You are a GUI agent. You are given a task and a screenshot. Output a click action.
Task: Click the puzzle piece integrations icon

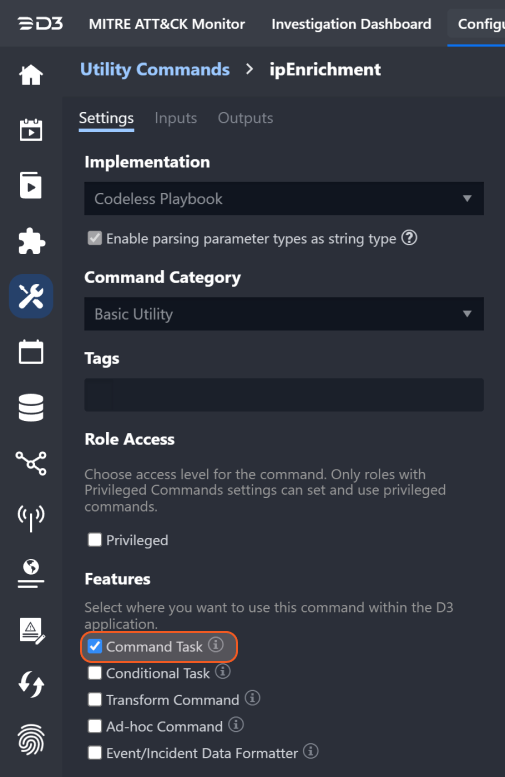tap(31, 241)
